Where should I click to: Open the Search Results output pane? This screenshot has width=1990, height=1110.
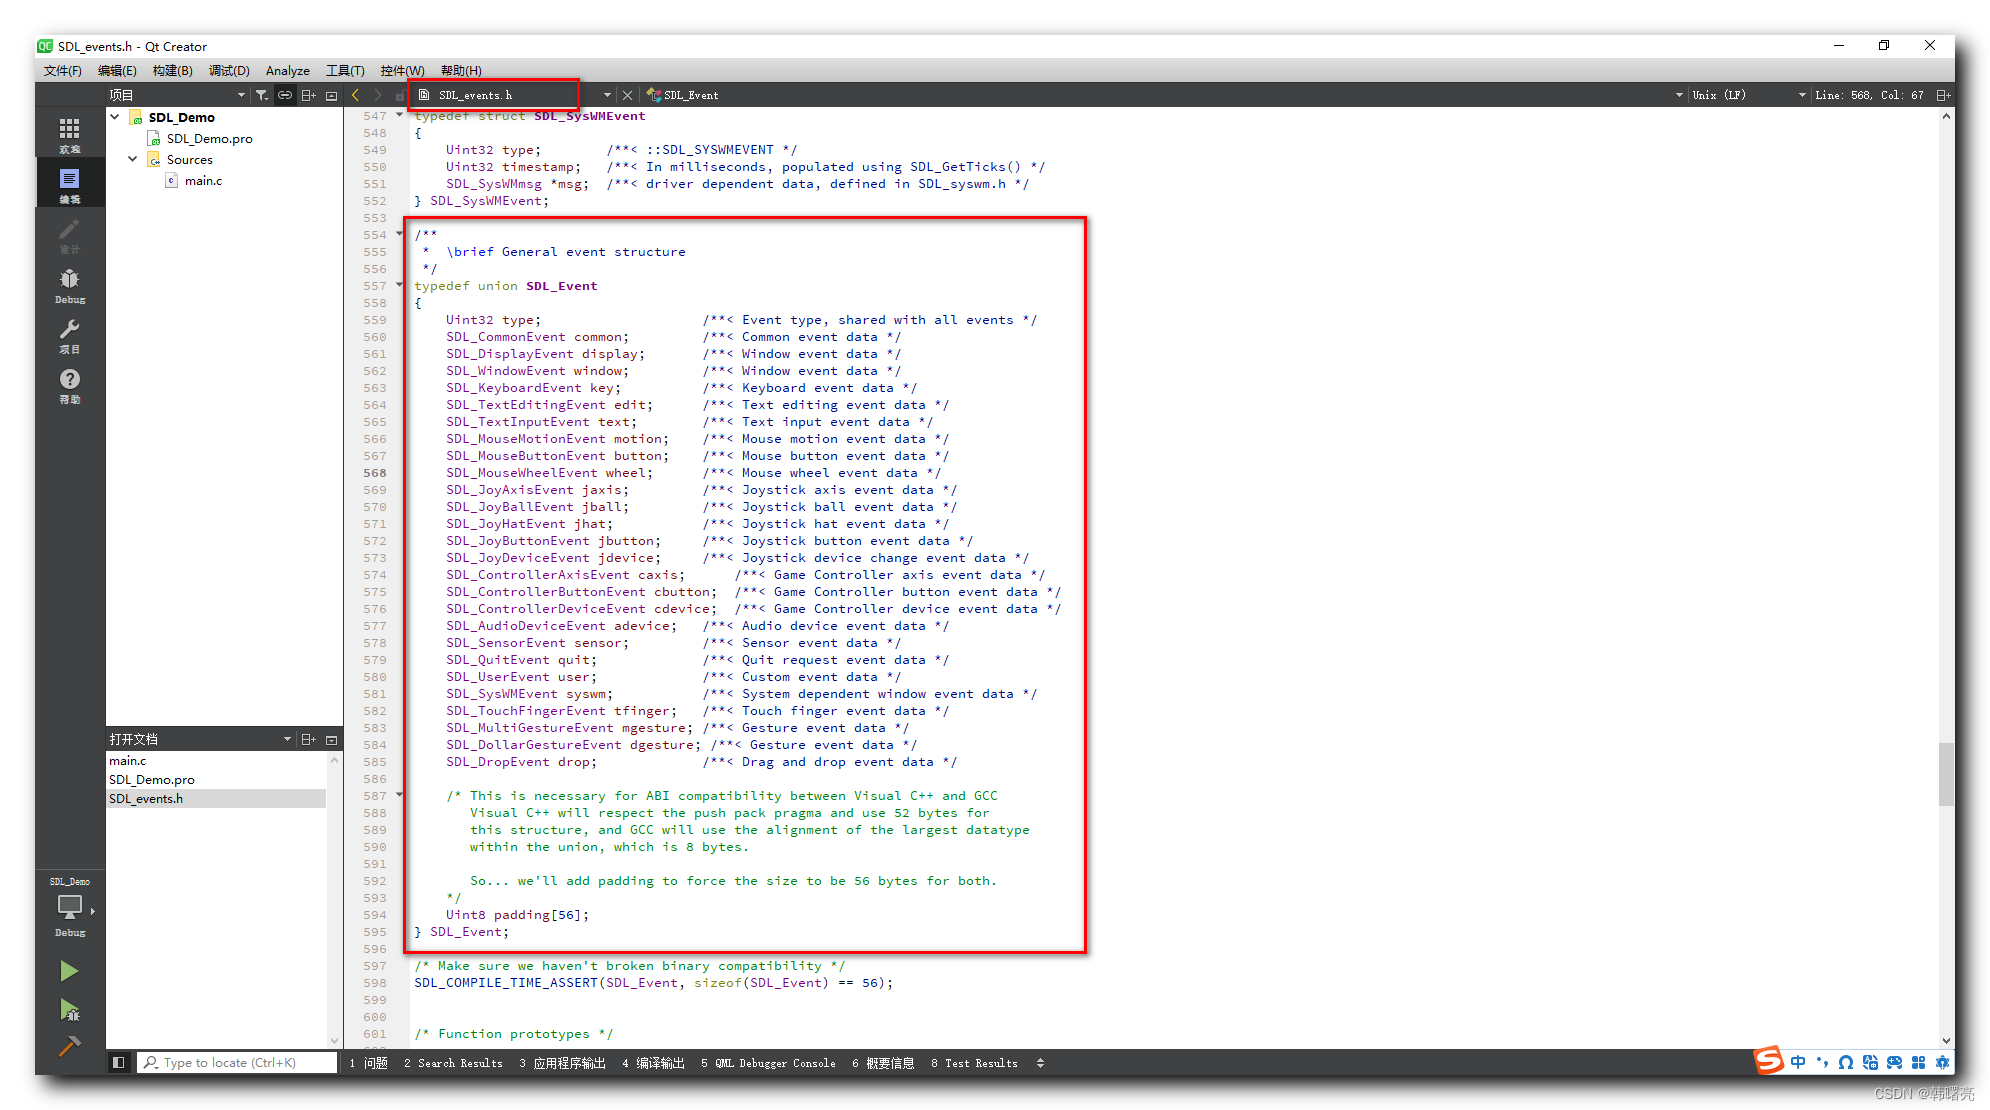click(x=454, y=1063)
